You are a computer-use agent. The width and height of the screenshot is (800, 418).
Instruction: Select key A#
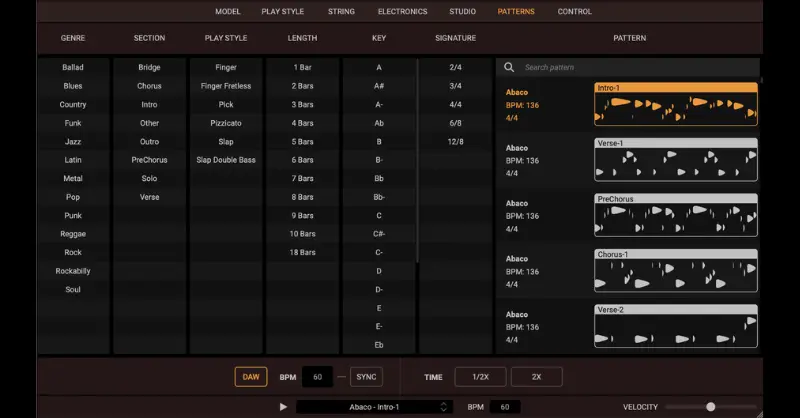point(379,86)
